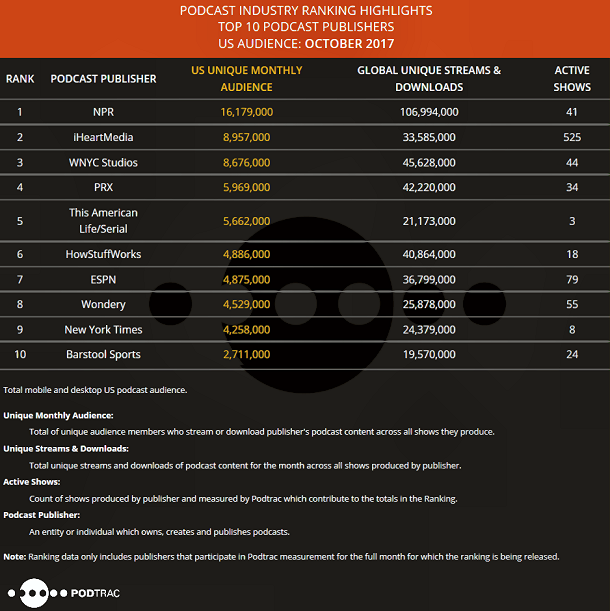610x611 pixels.
Task: Click Wondery publisher name
Action: tap(103, 304)
